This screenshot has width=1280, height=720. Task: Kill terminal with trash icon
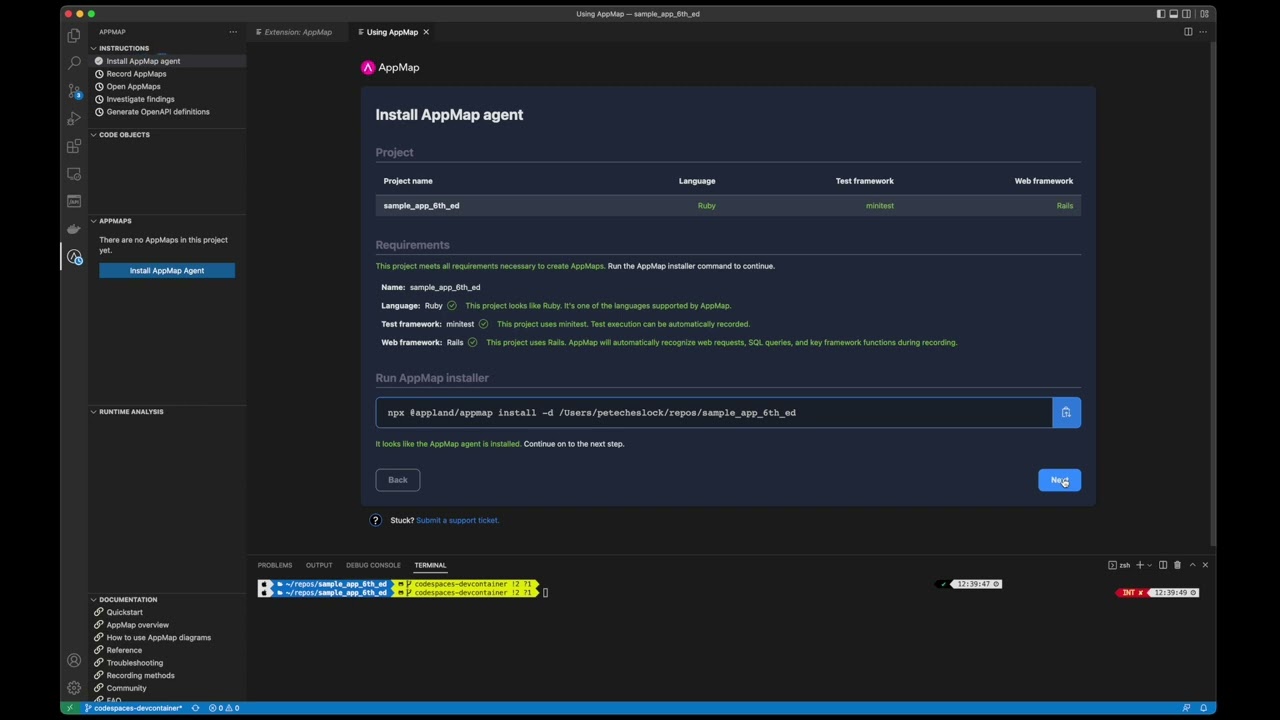(1177, 565)
